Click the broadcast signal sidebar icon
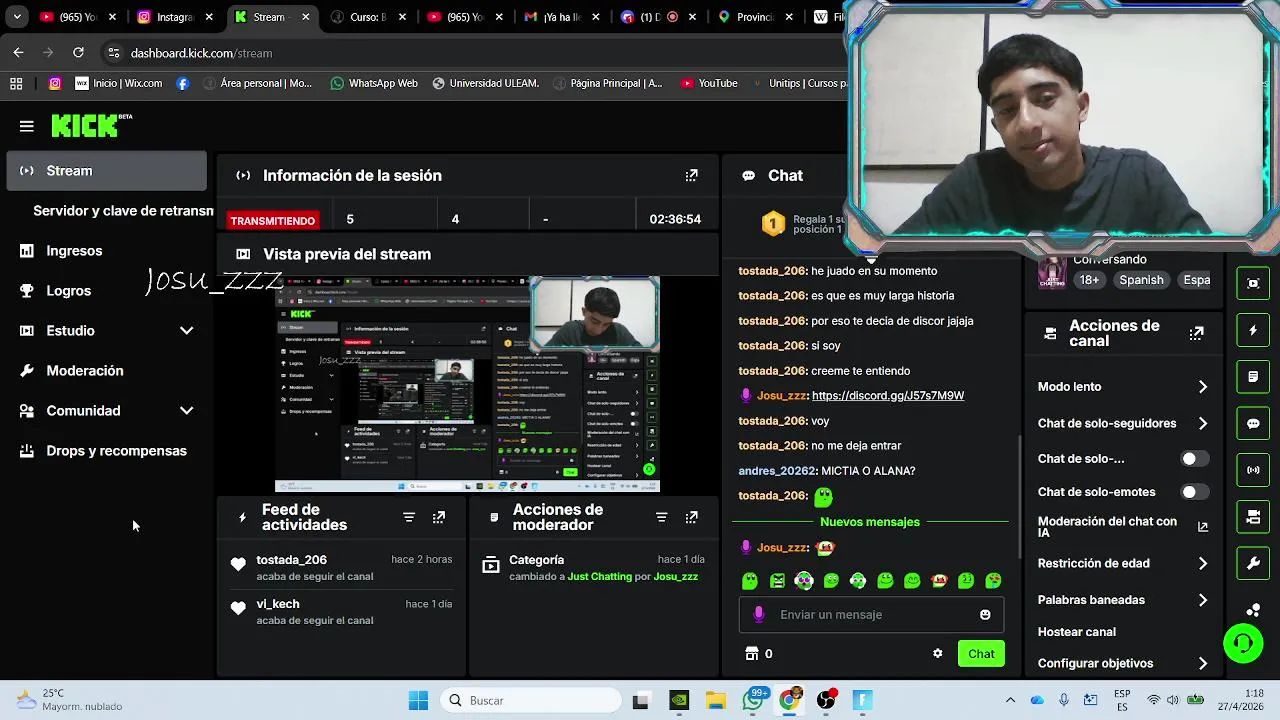The height and width of the screenshot is (720, 1280). coord(1253,470)
